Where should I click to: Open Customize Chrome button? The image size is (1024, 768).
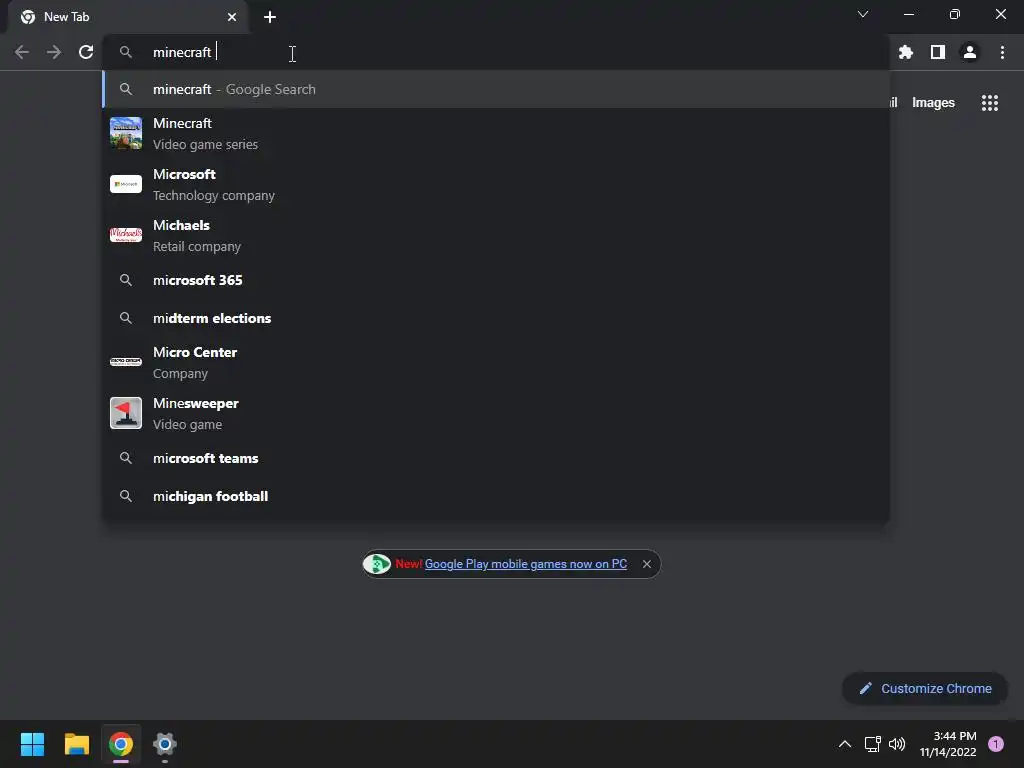925,688
